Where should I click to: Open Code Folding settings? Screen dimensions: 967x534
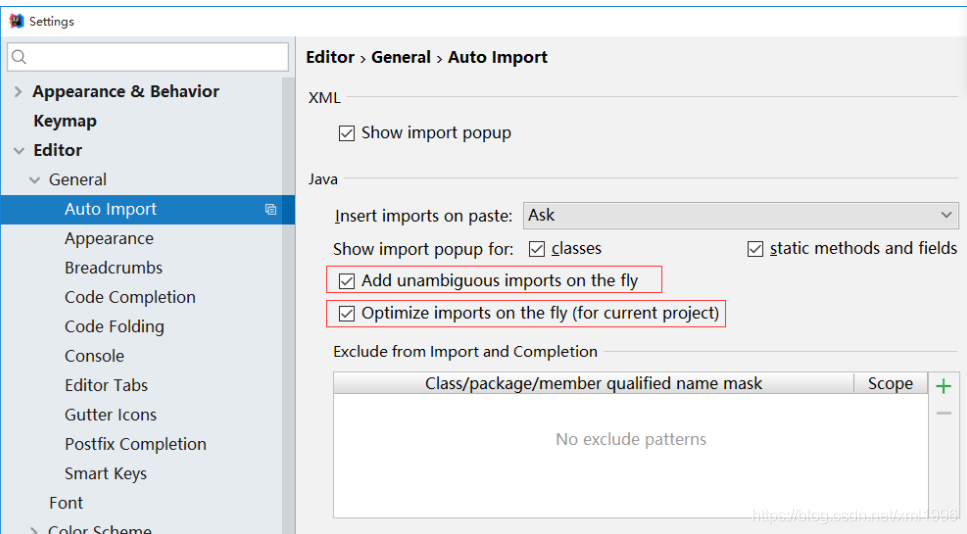click(x=114, y=327)
